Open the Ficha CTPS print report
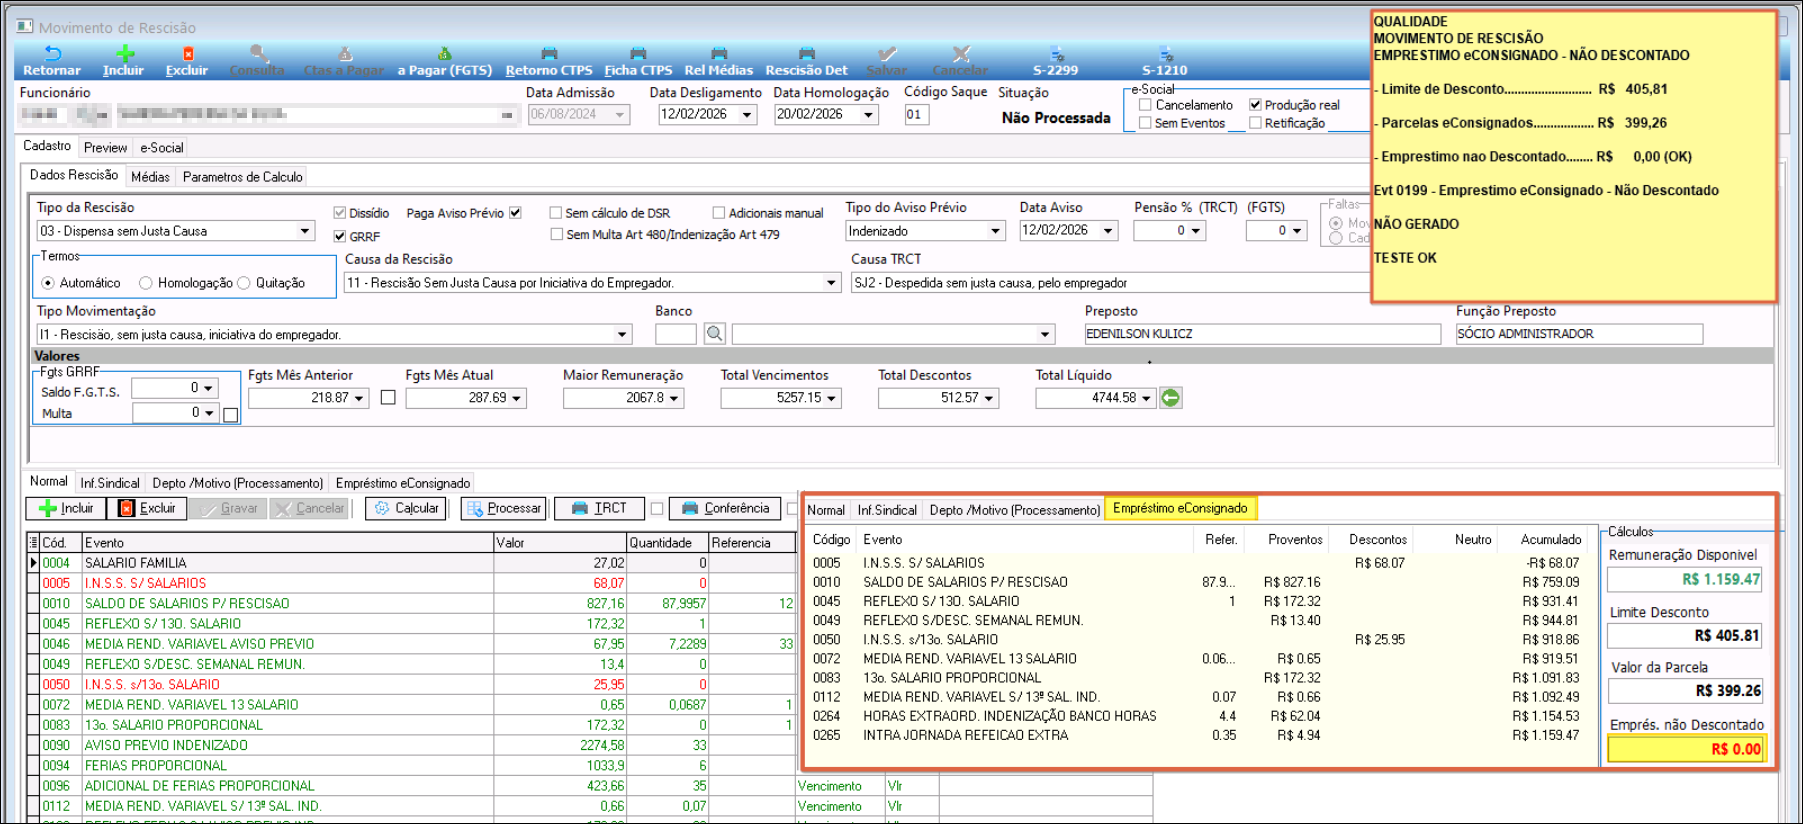 pos(638,56)
